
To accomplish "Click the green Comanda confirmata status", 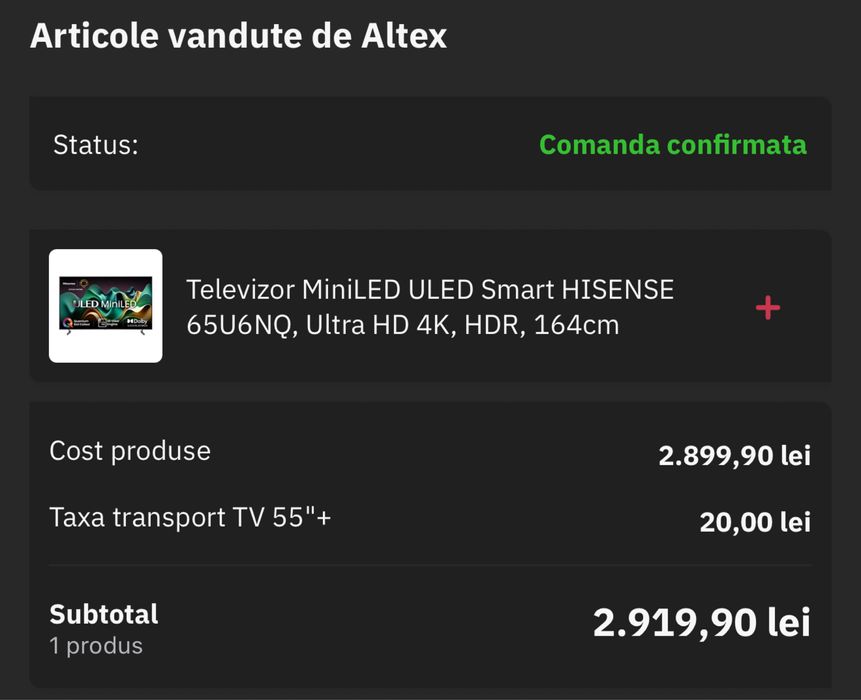I will 672,145.
